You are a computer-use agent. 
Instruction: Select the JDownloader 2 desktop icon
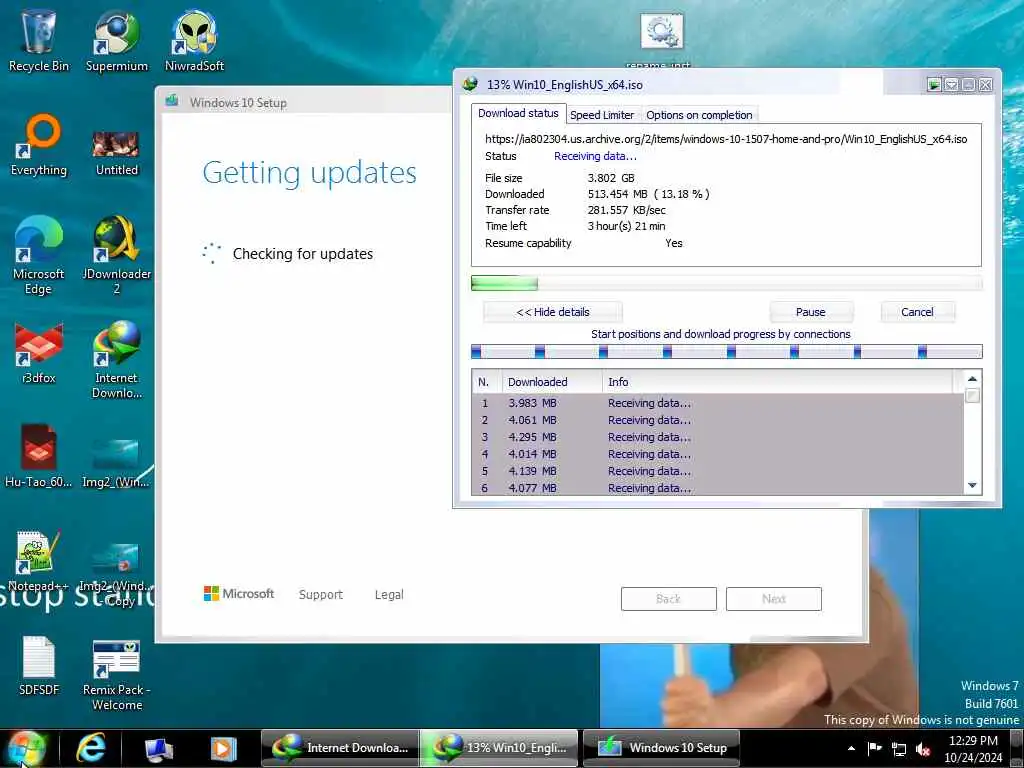tap(116, 255)
